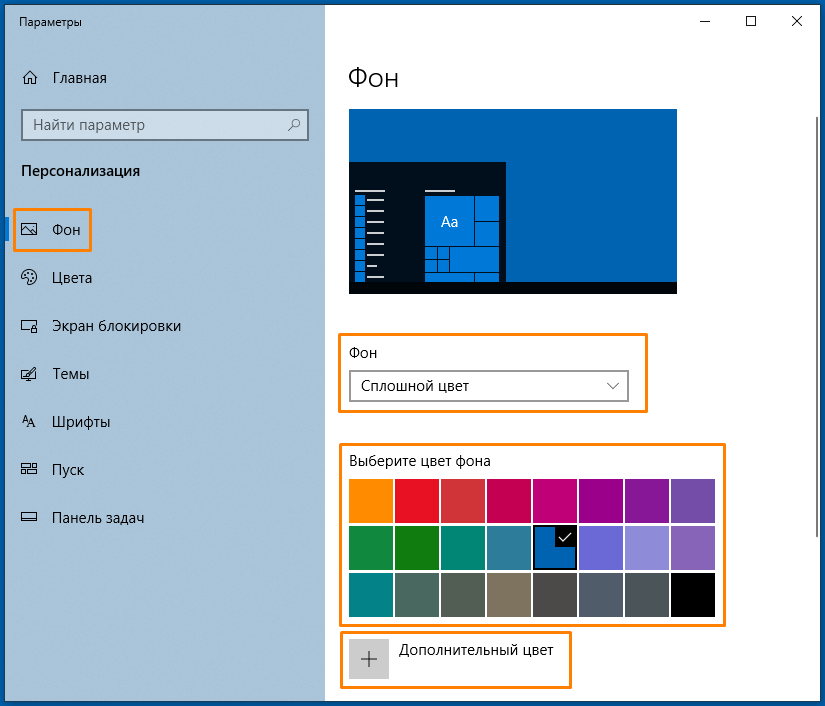Viewport: 825px width, 706px height.
Task: Click the plus icon for custom color
Action: [369, 659]
